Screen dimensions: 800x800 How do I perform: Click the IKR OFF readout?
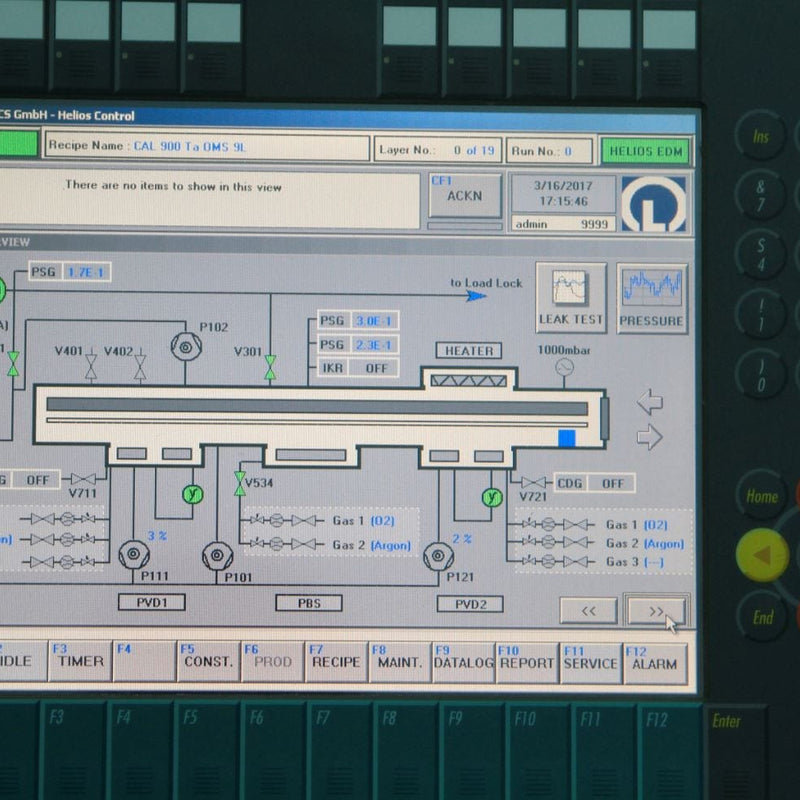coord(358,368)
